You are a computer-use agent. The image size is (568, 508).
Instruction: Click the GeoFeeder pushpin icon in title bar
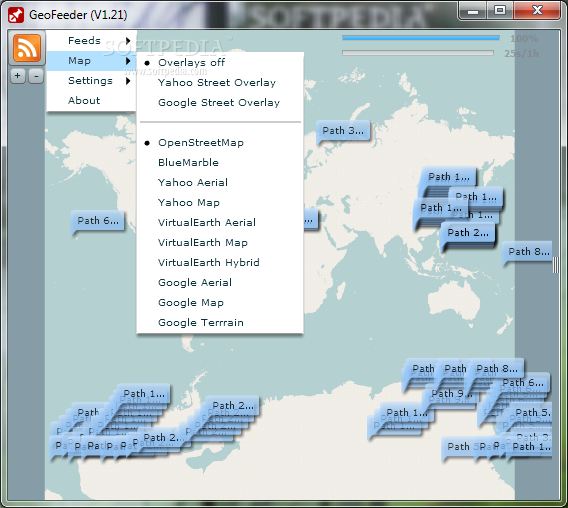click(16, 15)
